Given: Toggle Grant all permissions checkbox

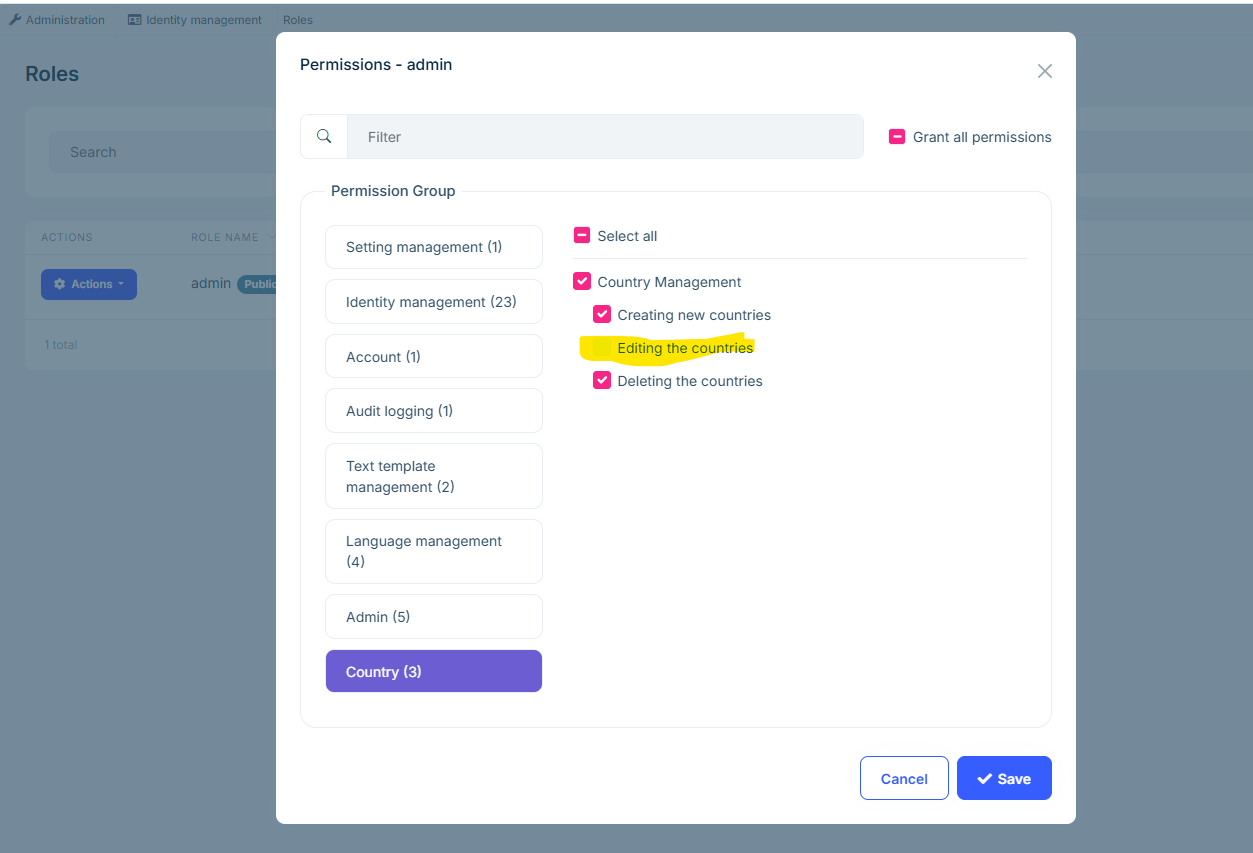Looking at the screenshot, I should point(897,137).
